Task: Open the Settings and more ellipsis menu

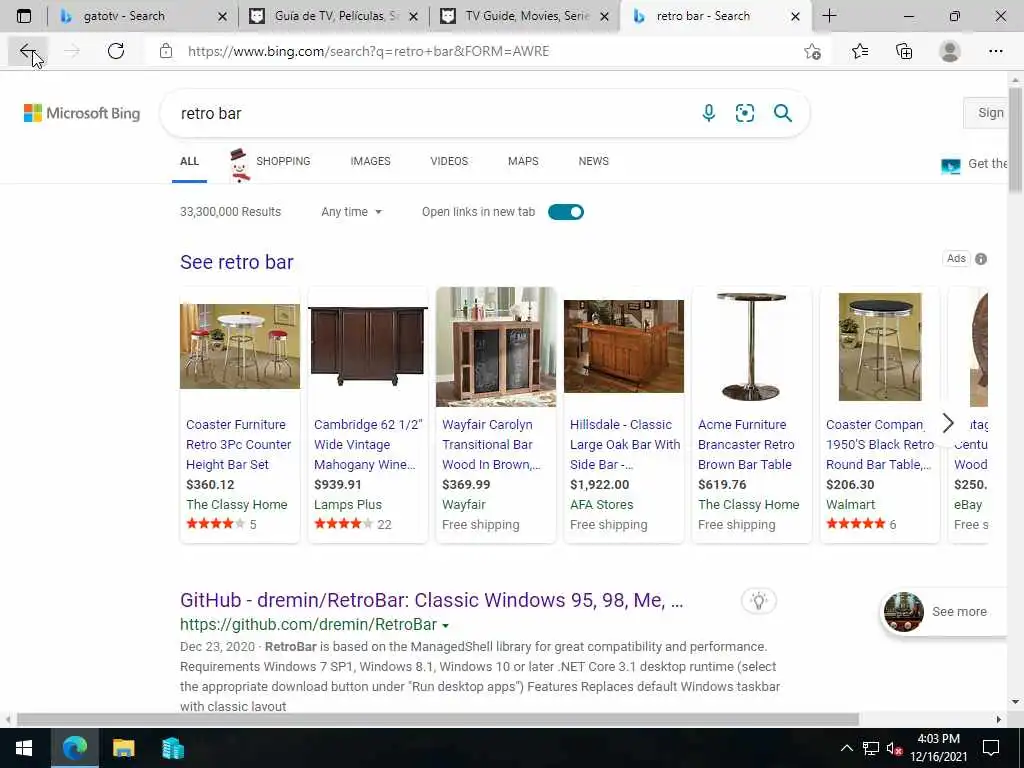Action: (995, 51)
